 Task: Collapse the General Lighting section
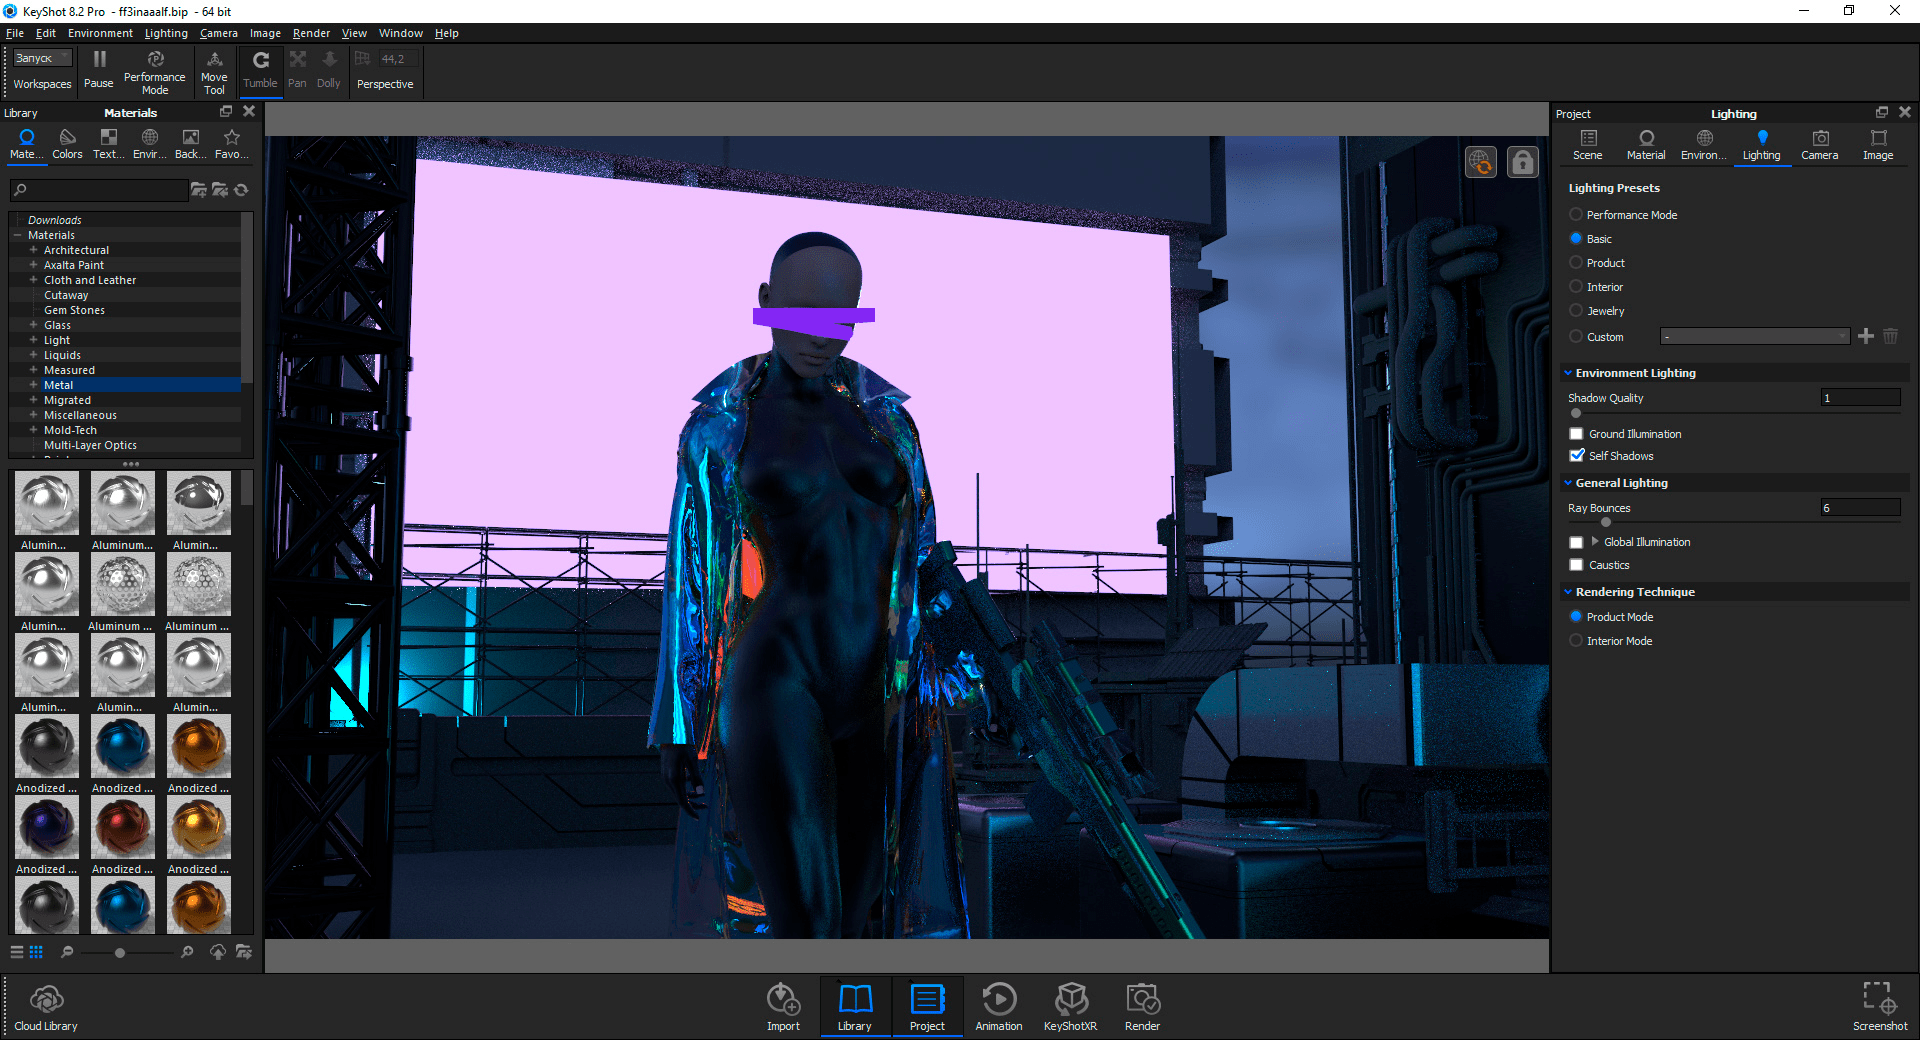tap(1568, 483)
